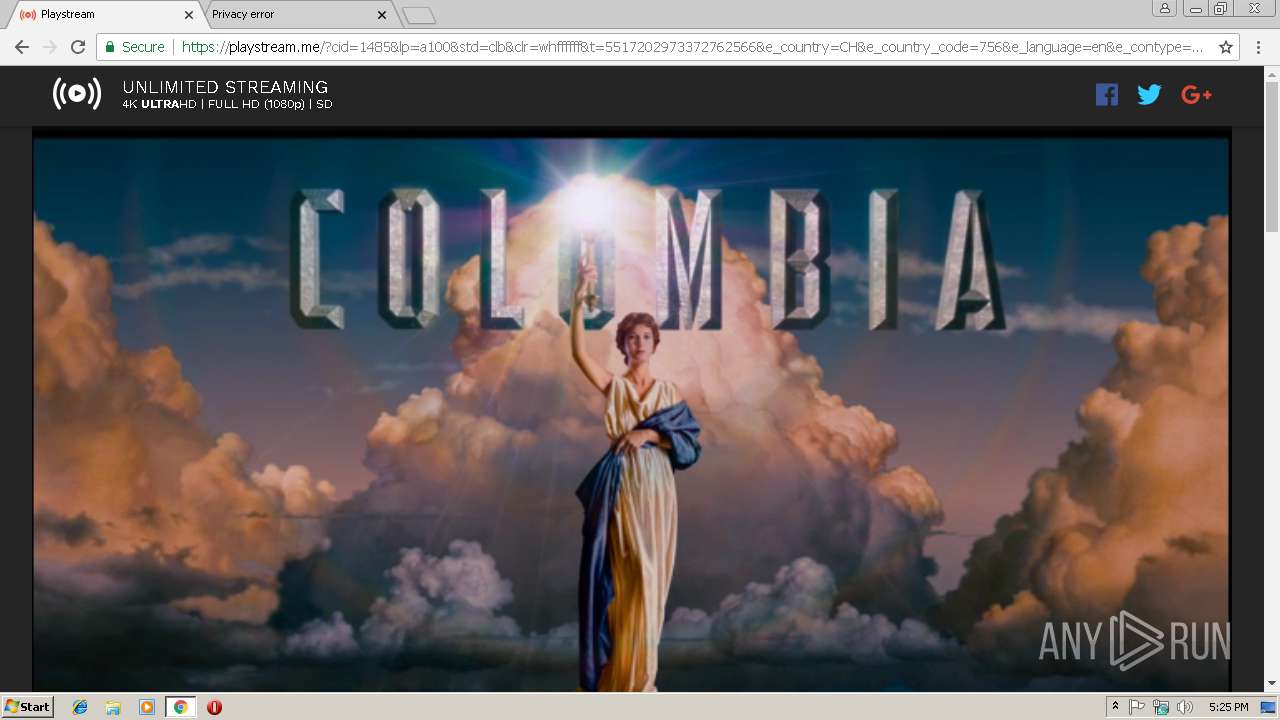This screenshot has height=720, width=1280.
Task: Open Windows Explorer folder taskbar icon
Action: coord(113,707)
